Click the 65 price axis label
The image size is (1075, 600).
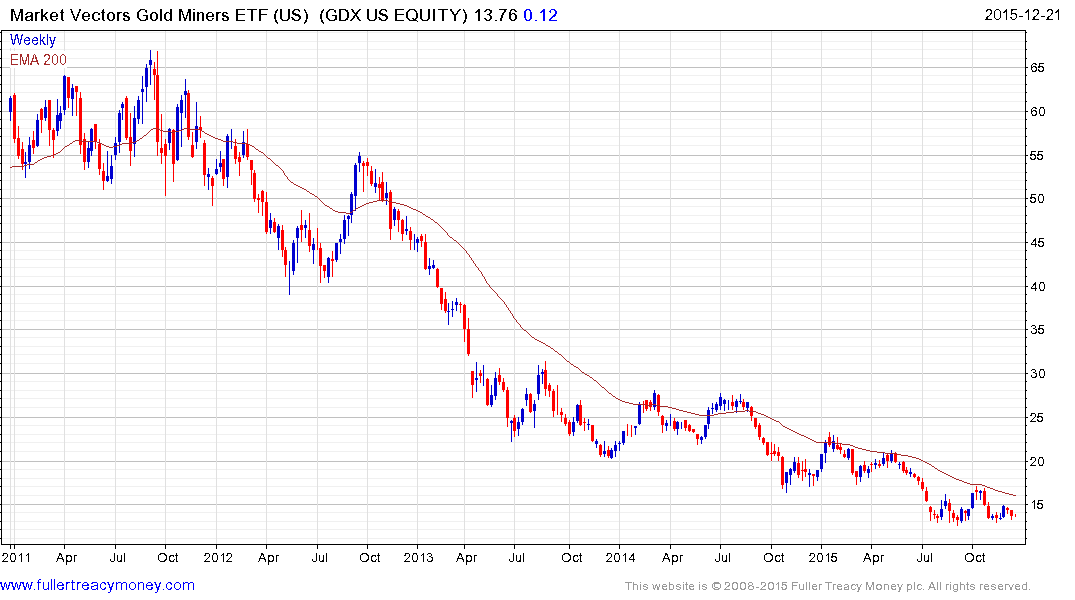point(1037,68)
